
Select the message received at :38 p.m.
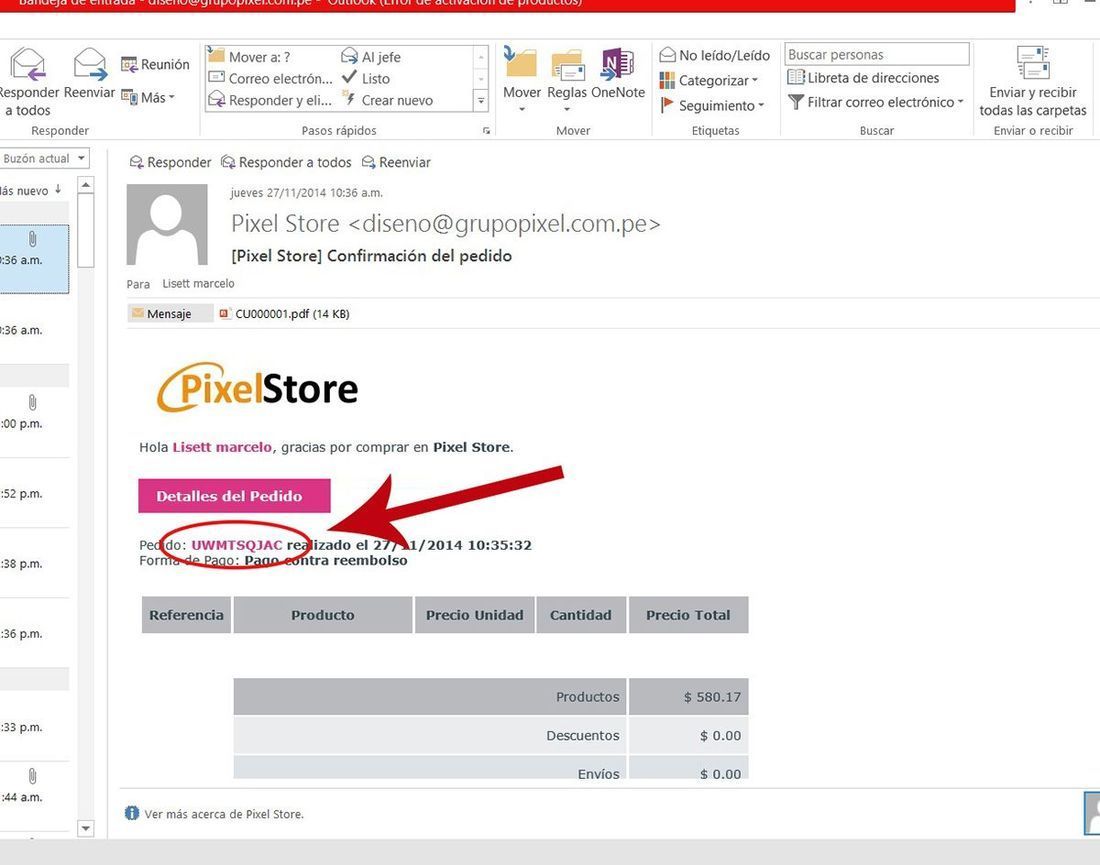click(34, 563)
